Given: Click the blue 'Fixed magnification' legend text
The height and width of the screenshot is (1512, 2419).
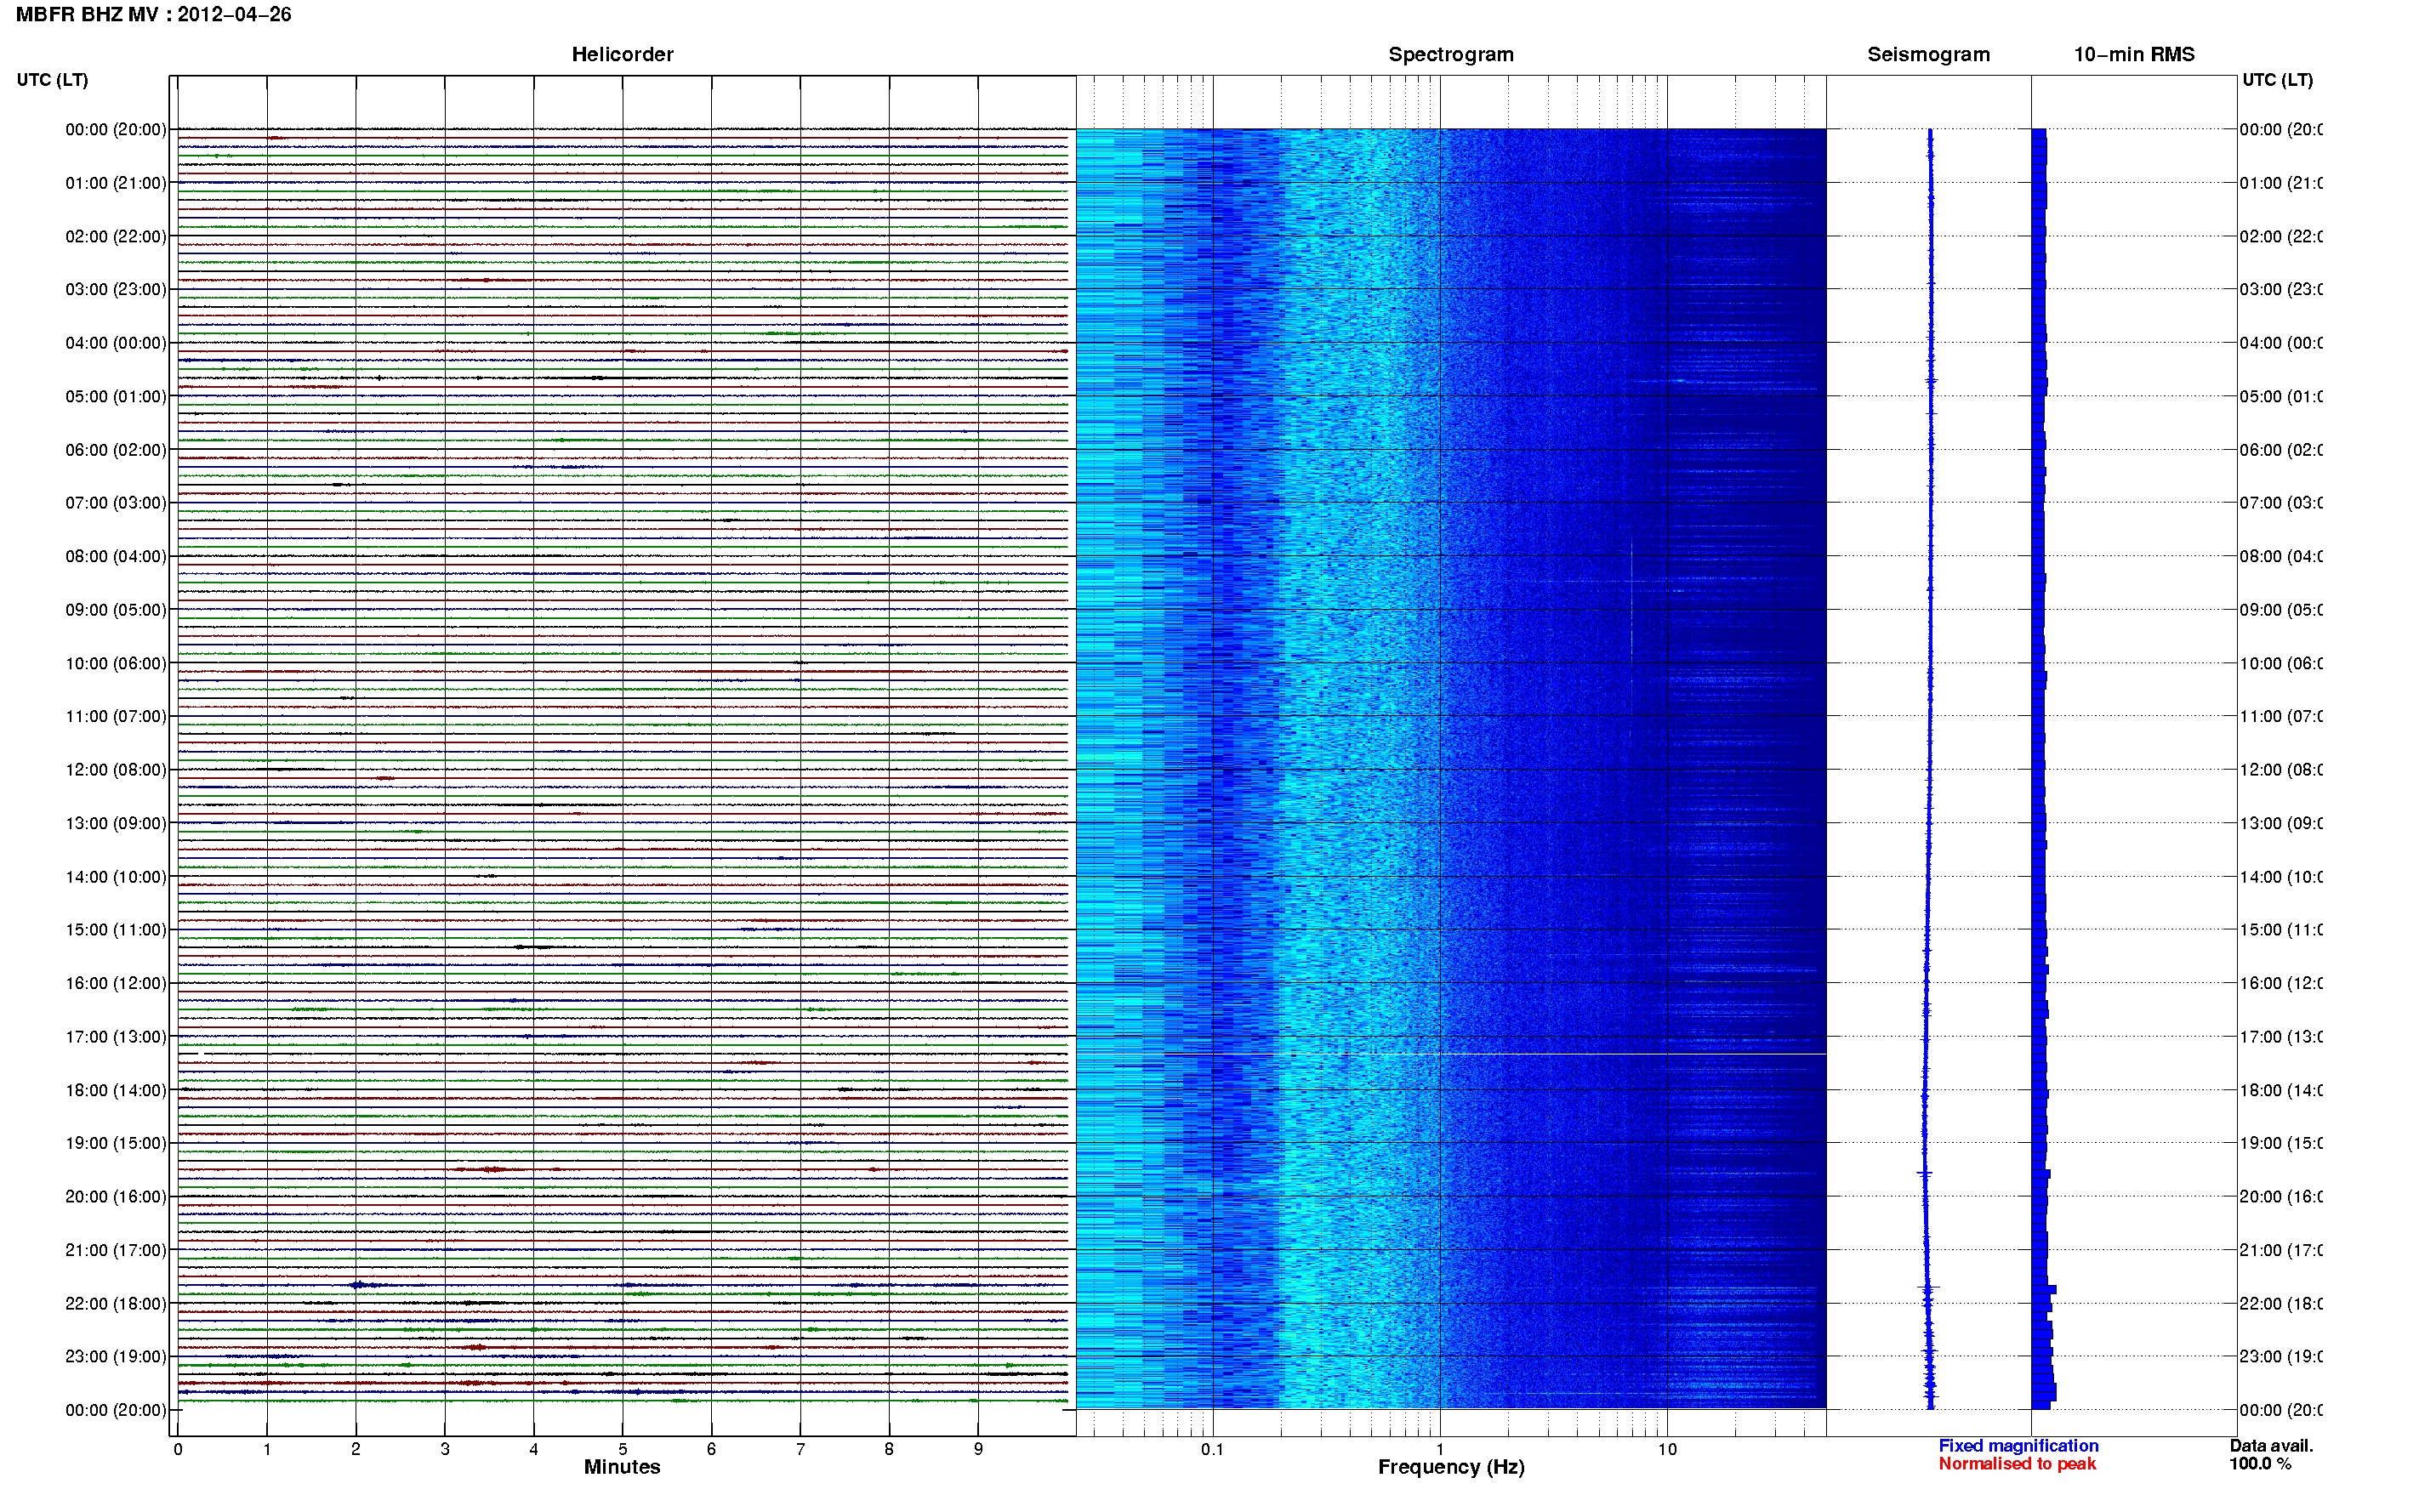Looking at the screenshot, I should point(2018,1446).
